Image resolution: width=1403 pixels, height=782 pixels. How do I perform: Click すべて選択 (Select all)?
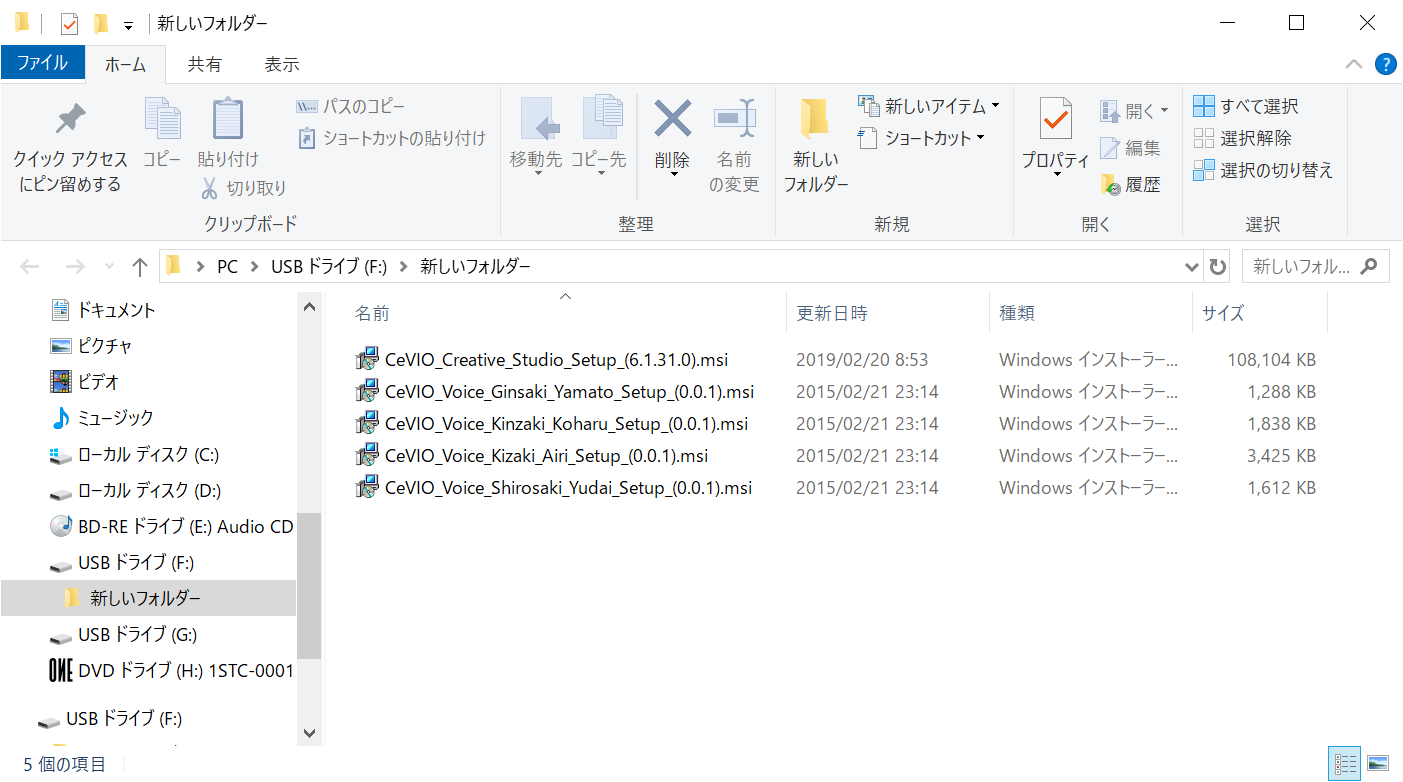[1246, 106]
